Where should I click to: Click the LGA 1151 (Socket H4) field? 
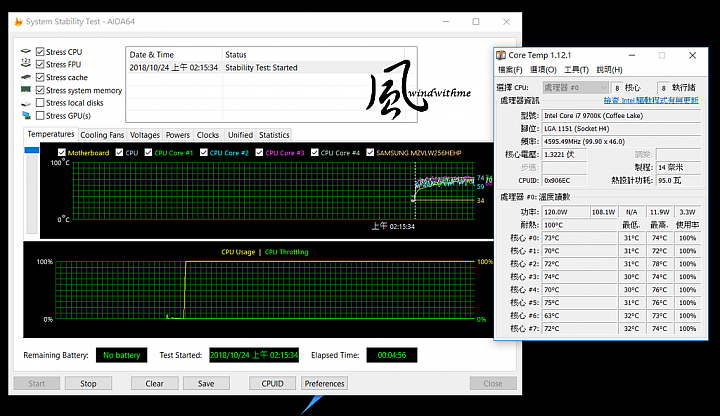621,129
